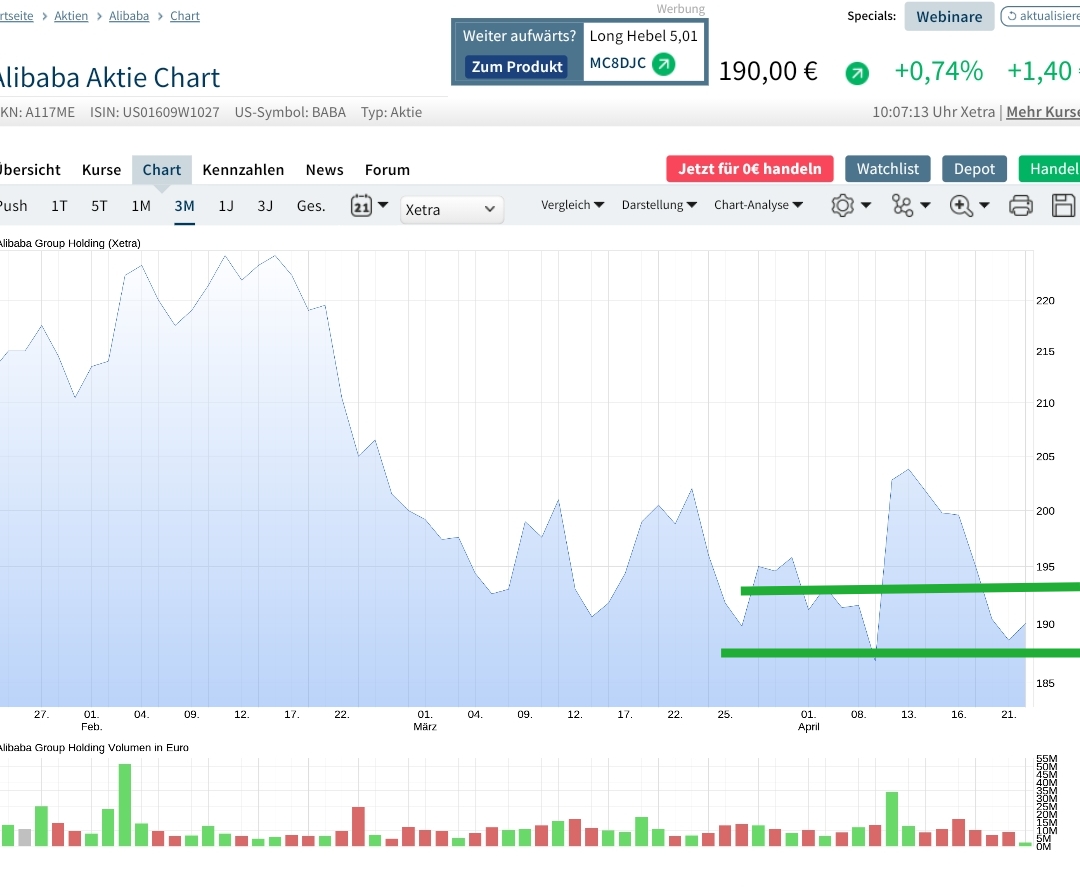This screenshot has width=1080, height=895.
Task: Click the Zum Produkt button
Action: (517, 67)
